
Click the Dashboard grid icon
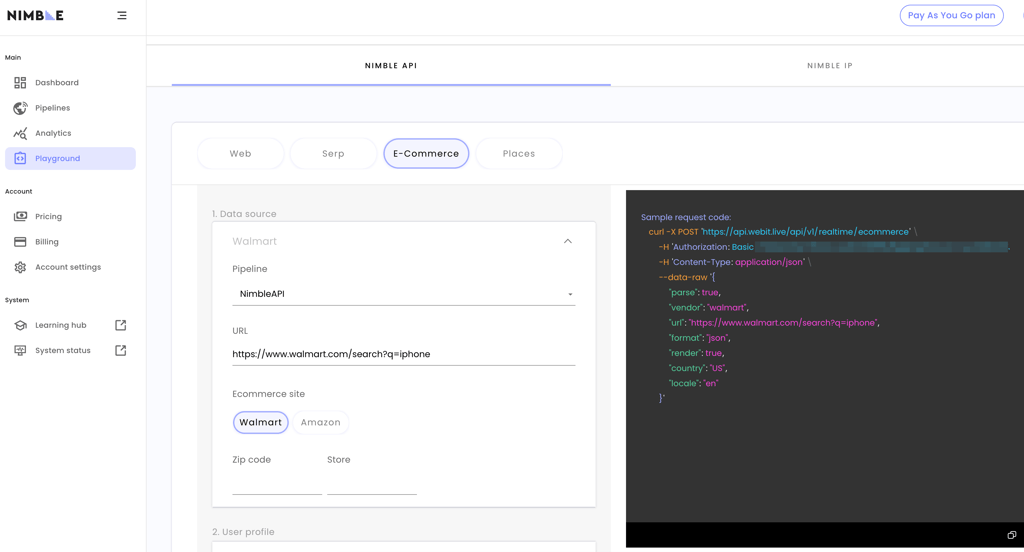tap(20, 82)
